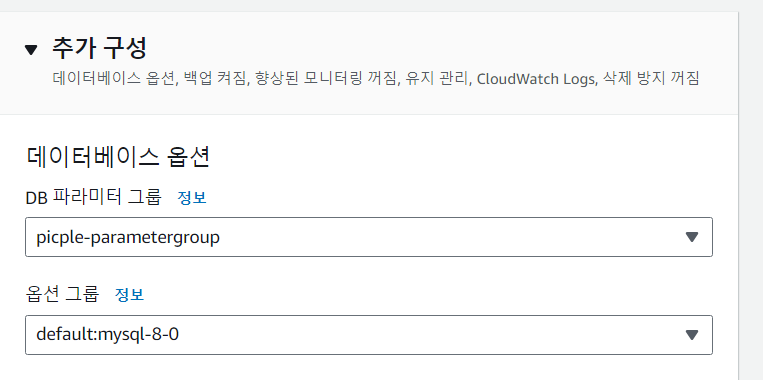Viewport: 763px width, 380px height.
Task: Open 정보 link beside 옵션 그룹
Action: click(x=129, y=294)
